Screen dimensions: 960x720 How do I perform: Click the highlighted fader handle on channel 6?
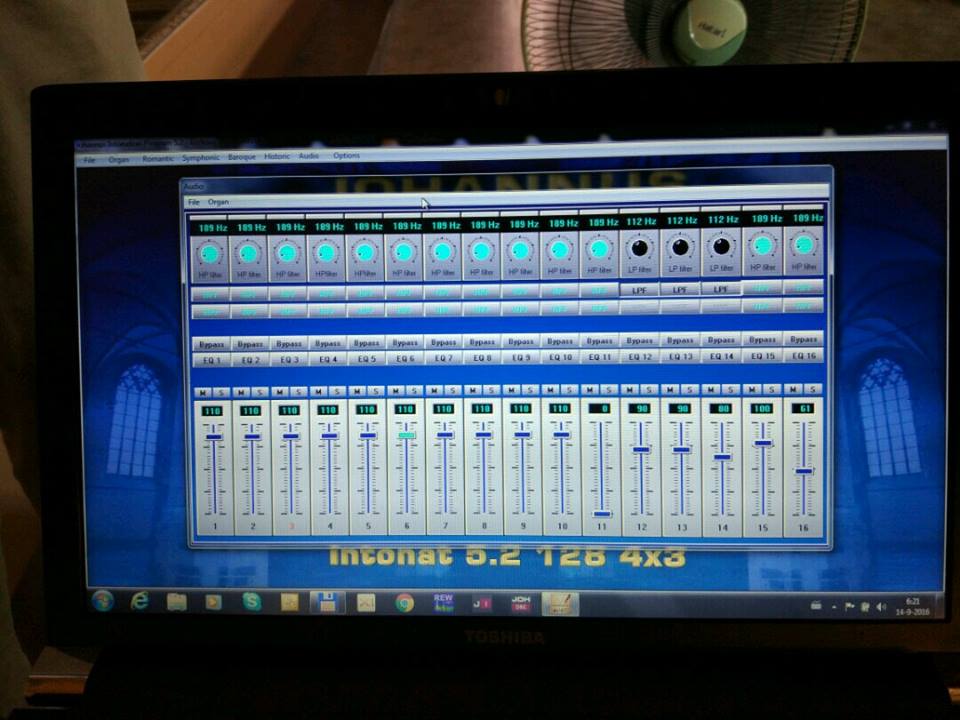407,435
